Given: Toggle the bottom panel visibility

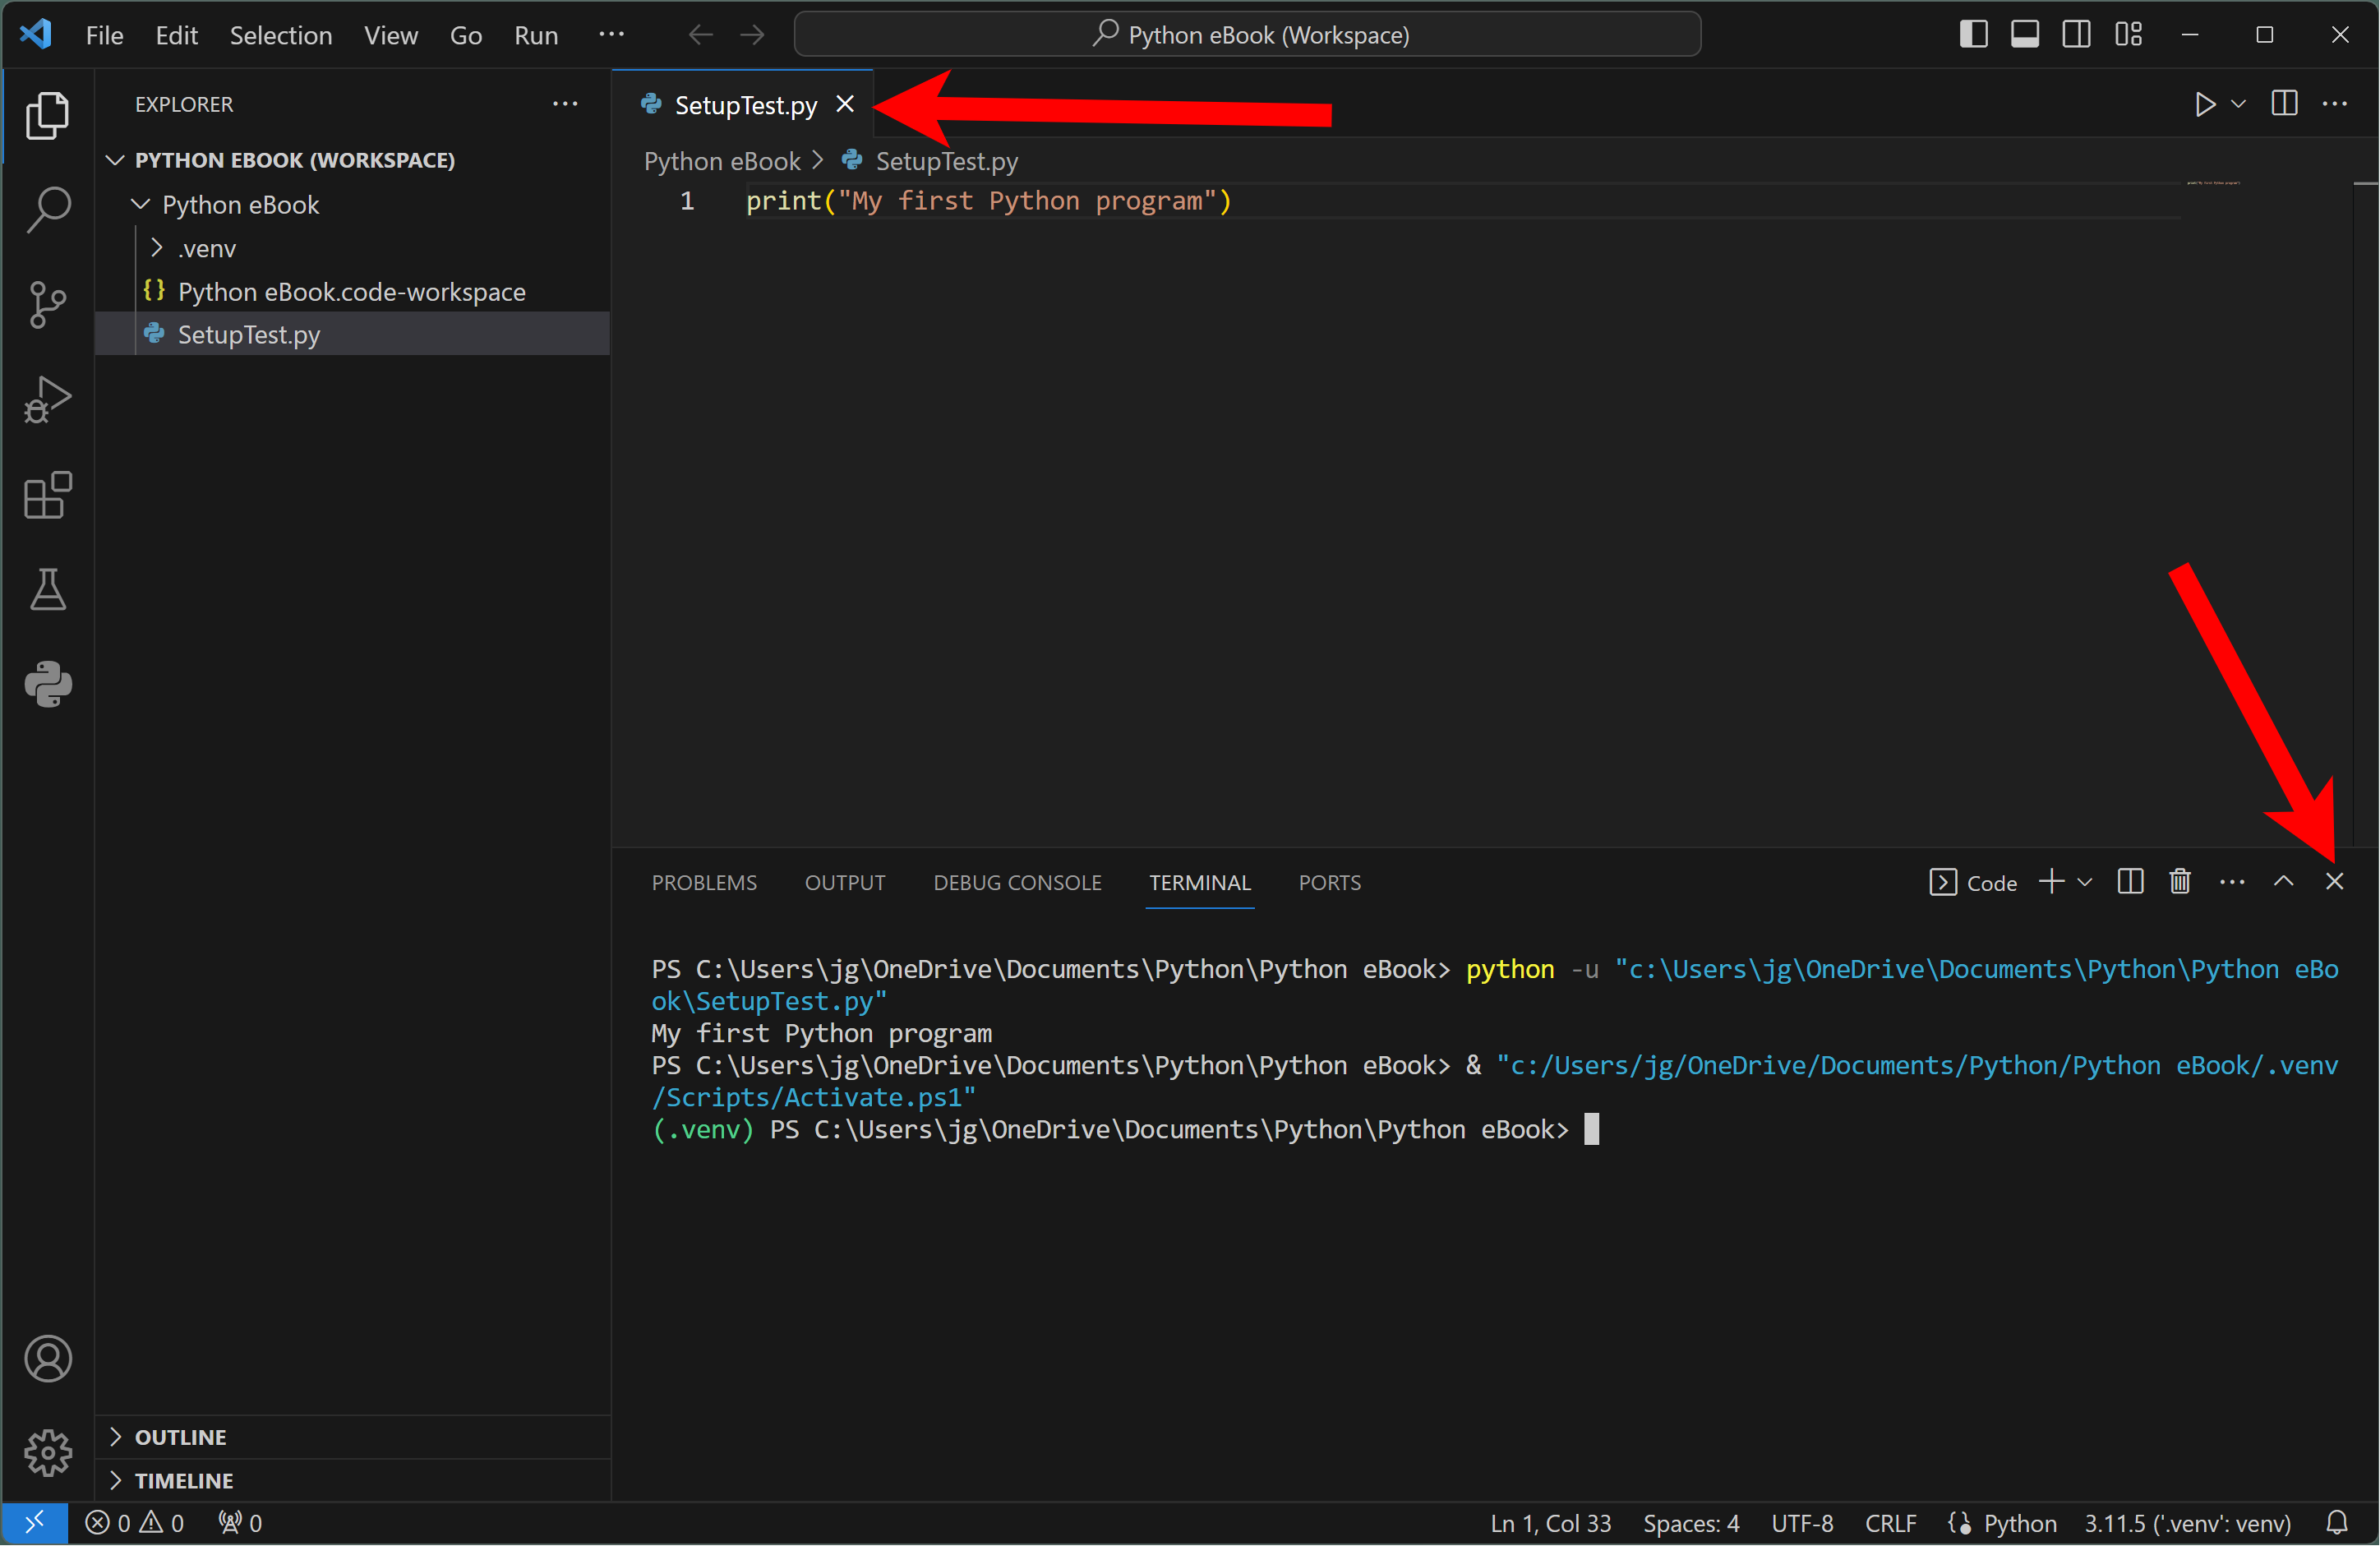Looking at the screenshot, I should [x=2026, y=35].
